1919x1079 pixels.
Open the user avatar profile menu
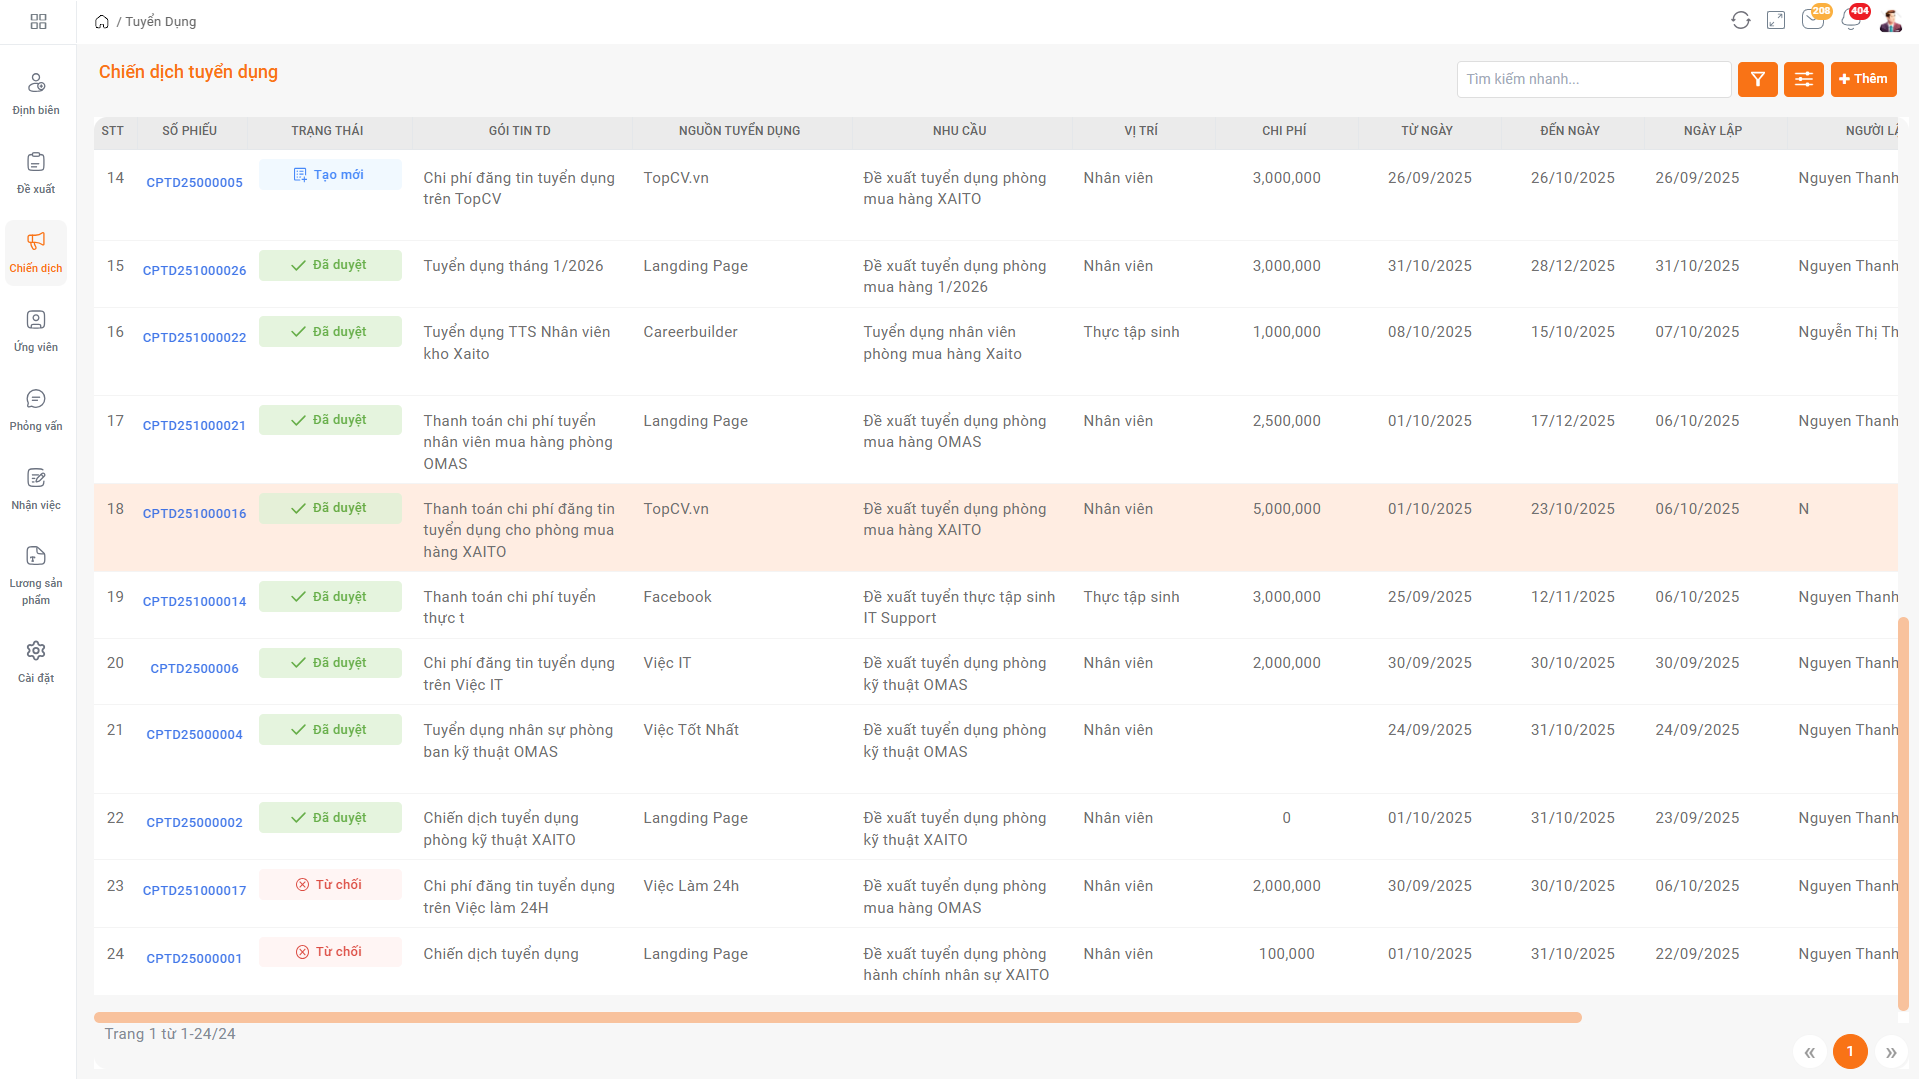(1890, 21)
